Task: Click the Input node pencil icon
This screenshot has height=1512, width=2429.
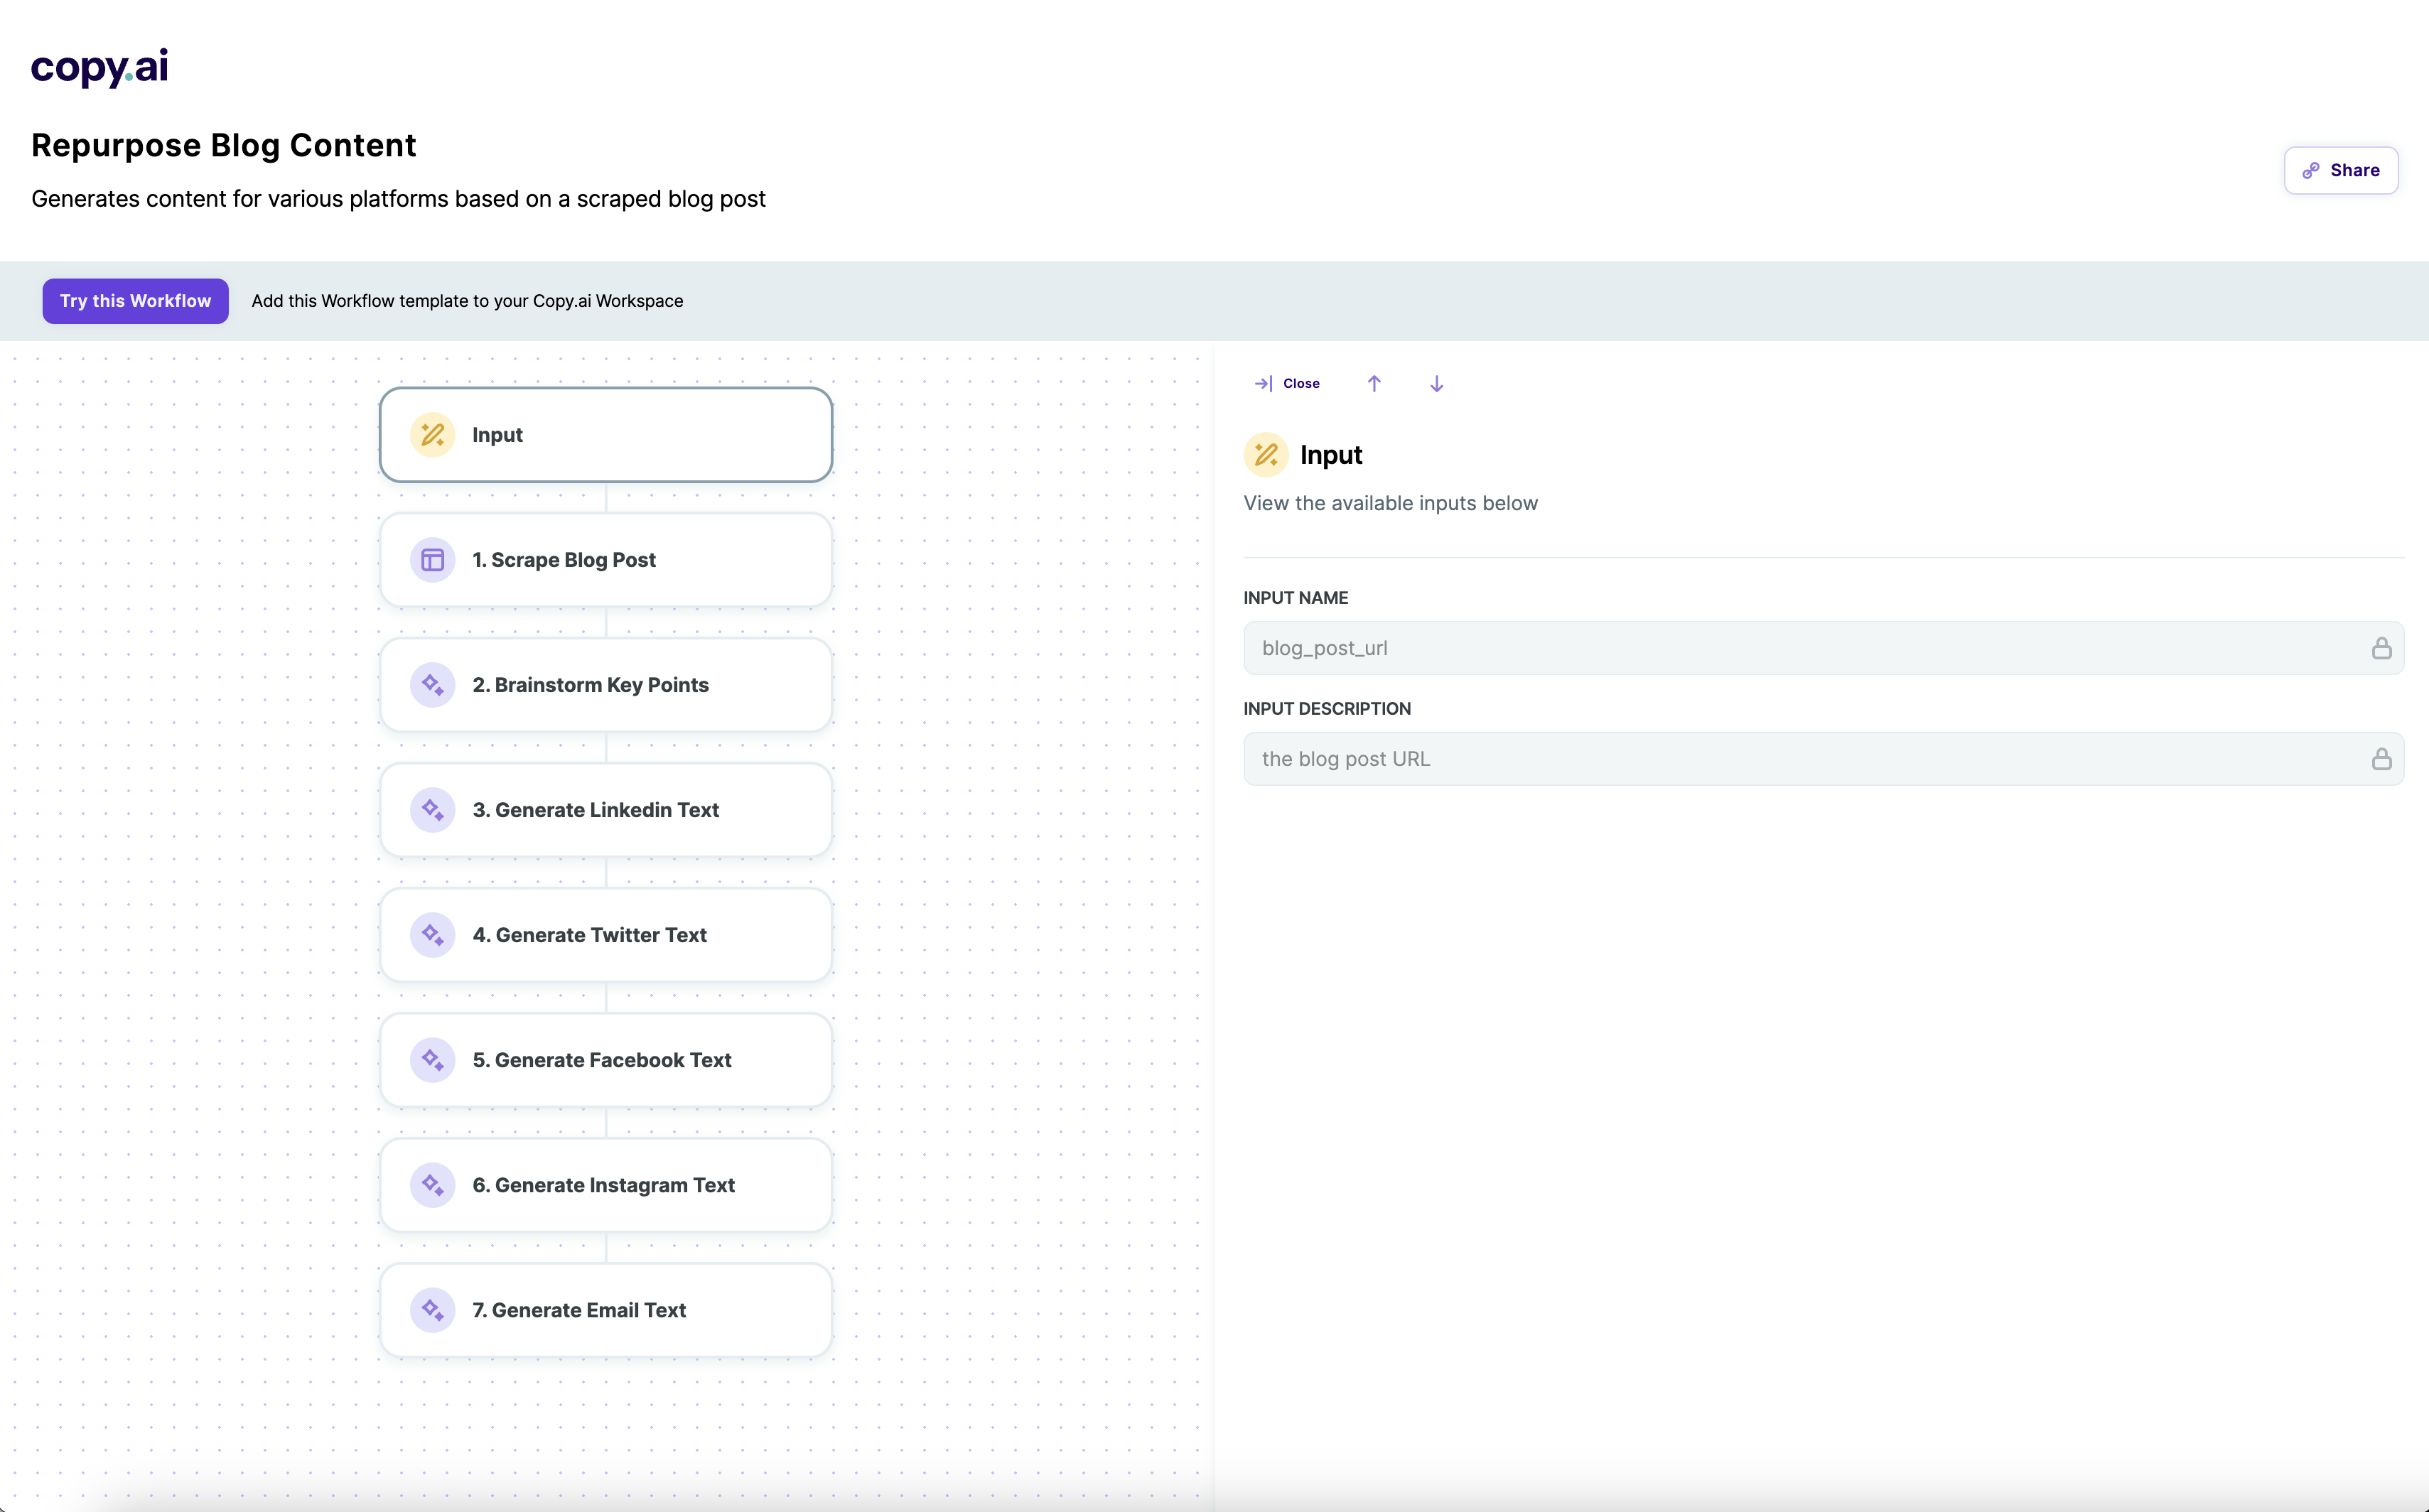Action: [x=432, y=435]
